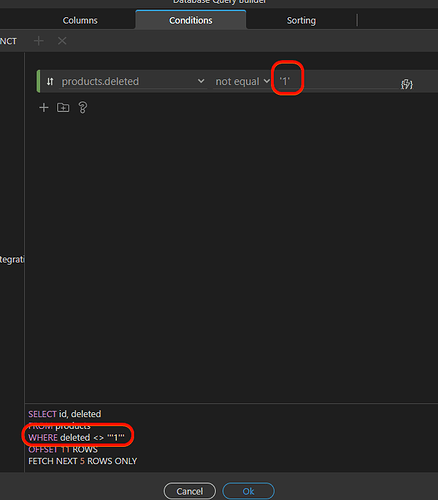Click FETCH NEXT 5 ROWS ONLY text
Viewport: 438px width, 500px height.
click(83, 461)
